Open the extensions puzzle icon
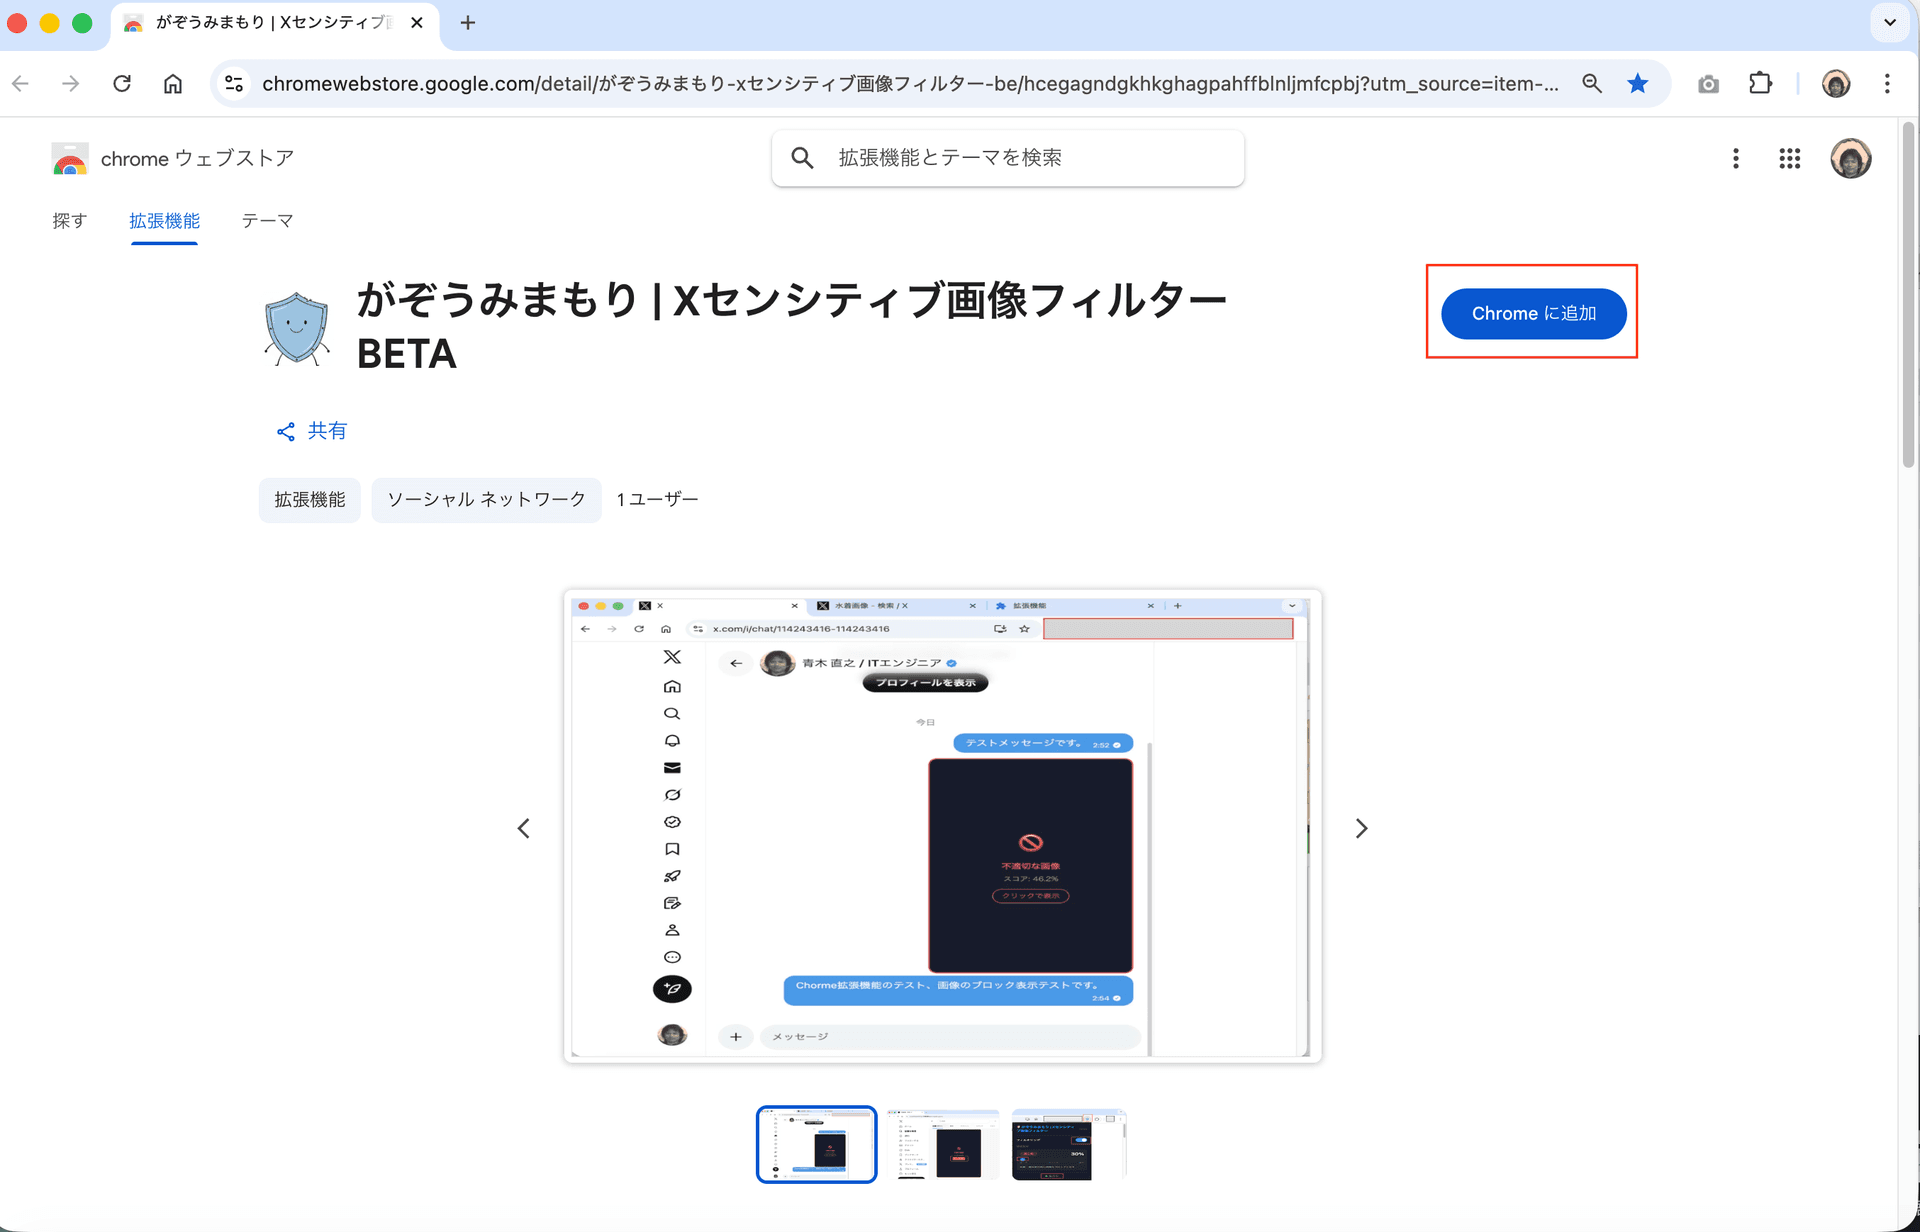Image resolution: width=1920 pixels, height=1232 pixels. pos(1760,84)
